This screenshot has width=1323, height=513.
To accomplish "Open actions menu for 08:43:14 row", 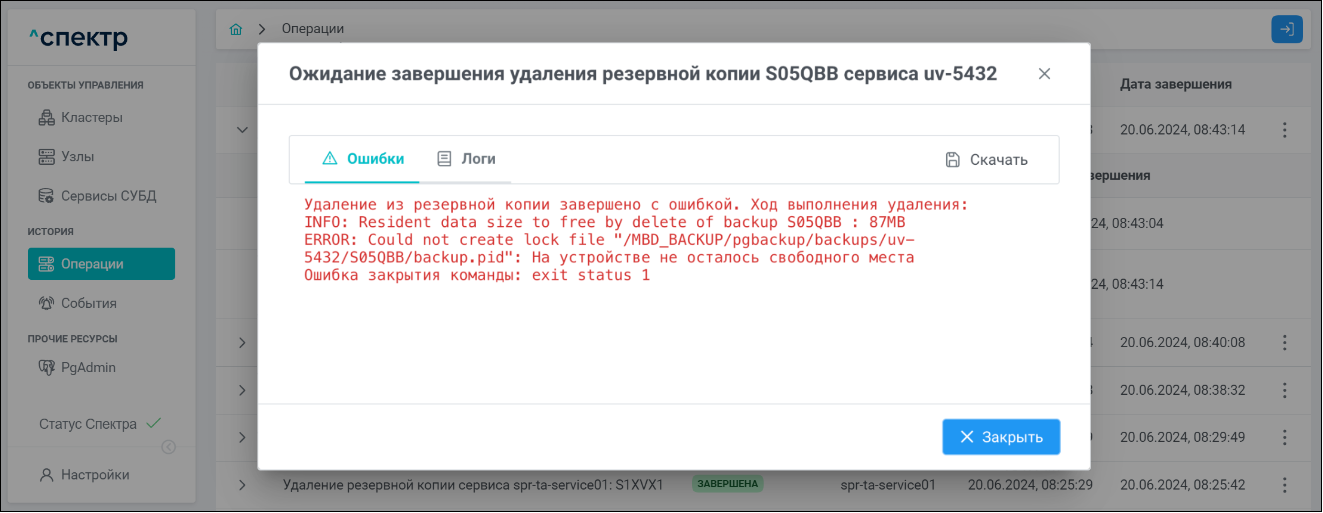I will pos(1285,130).
